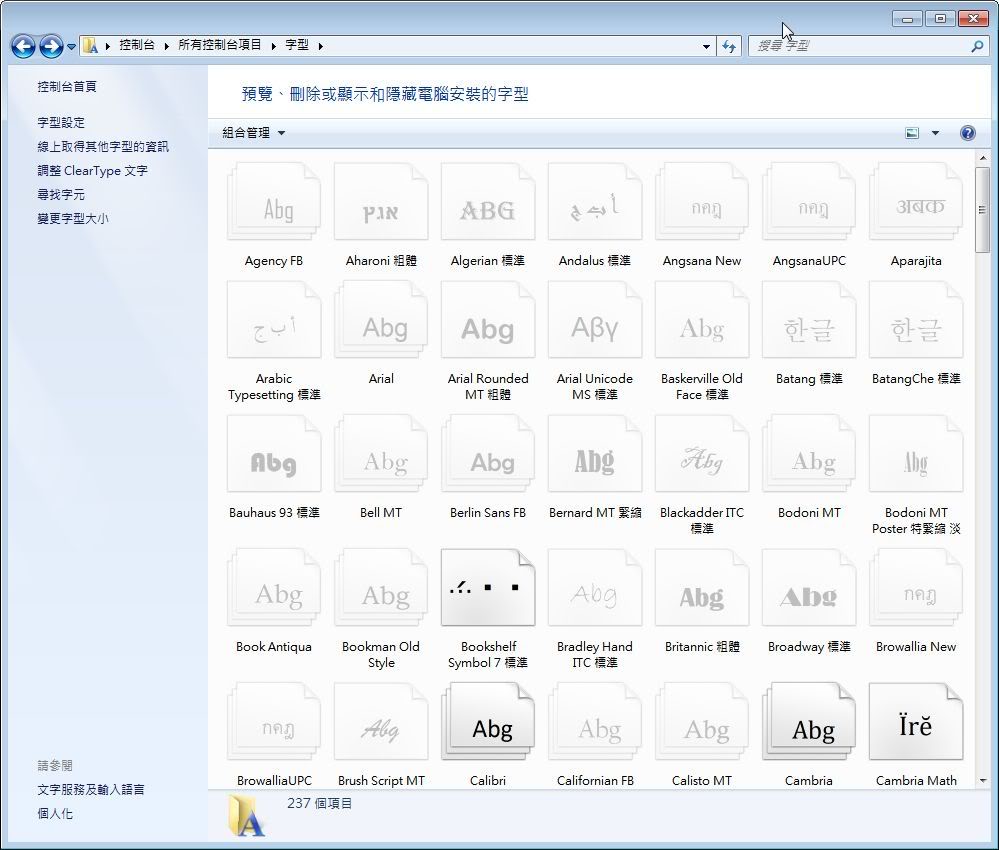
Task: Open the help button in toolbar
Action: [967, 133]
